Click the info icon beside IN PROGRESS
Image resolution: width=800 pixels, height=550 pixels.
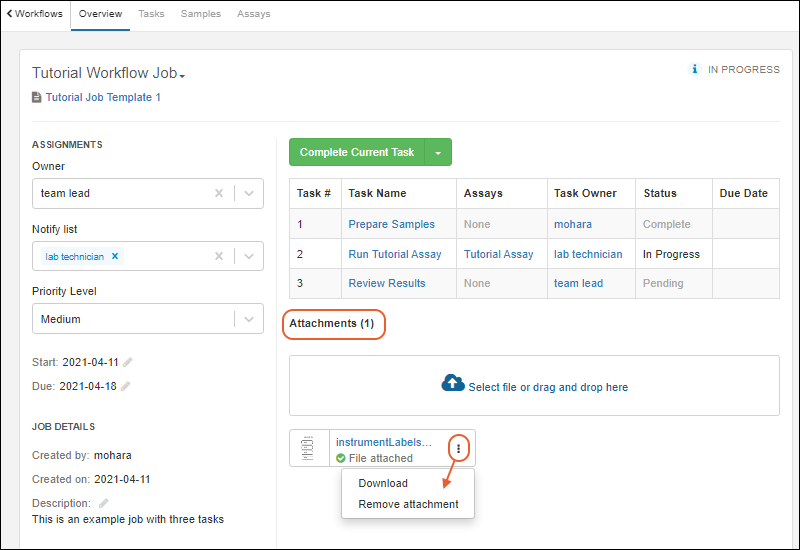click(695, 70)
